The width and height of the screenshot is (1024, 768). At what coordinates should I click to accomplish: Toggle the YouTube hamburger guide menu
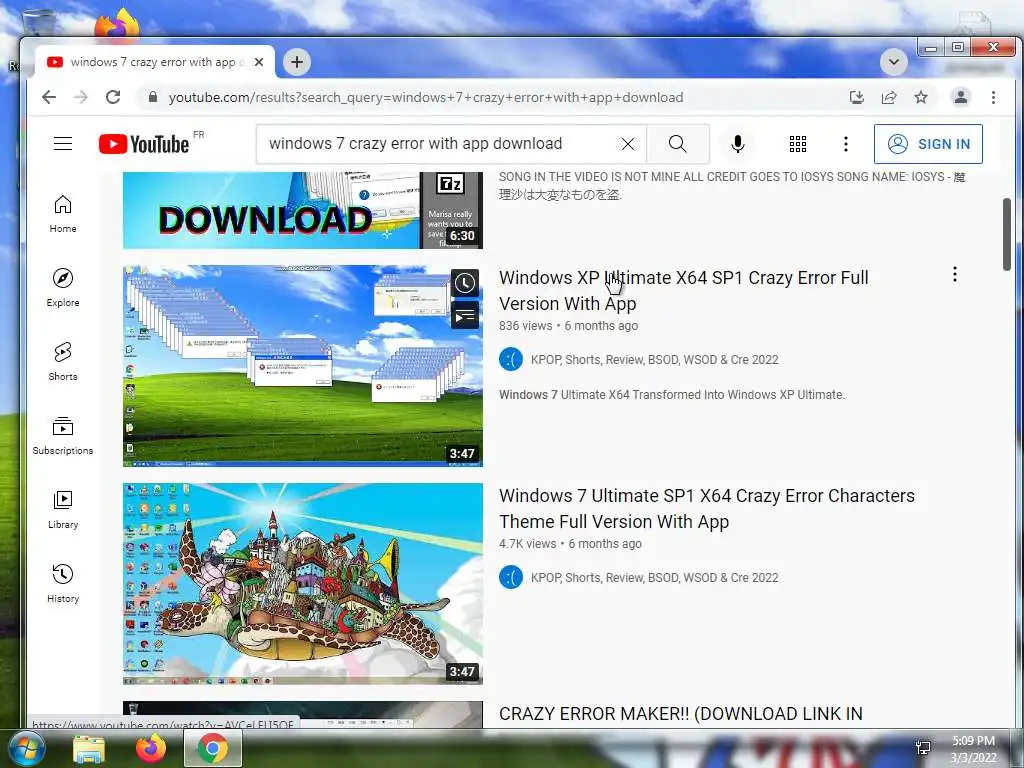click(63, 144)
